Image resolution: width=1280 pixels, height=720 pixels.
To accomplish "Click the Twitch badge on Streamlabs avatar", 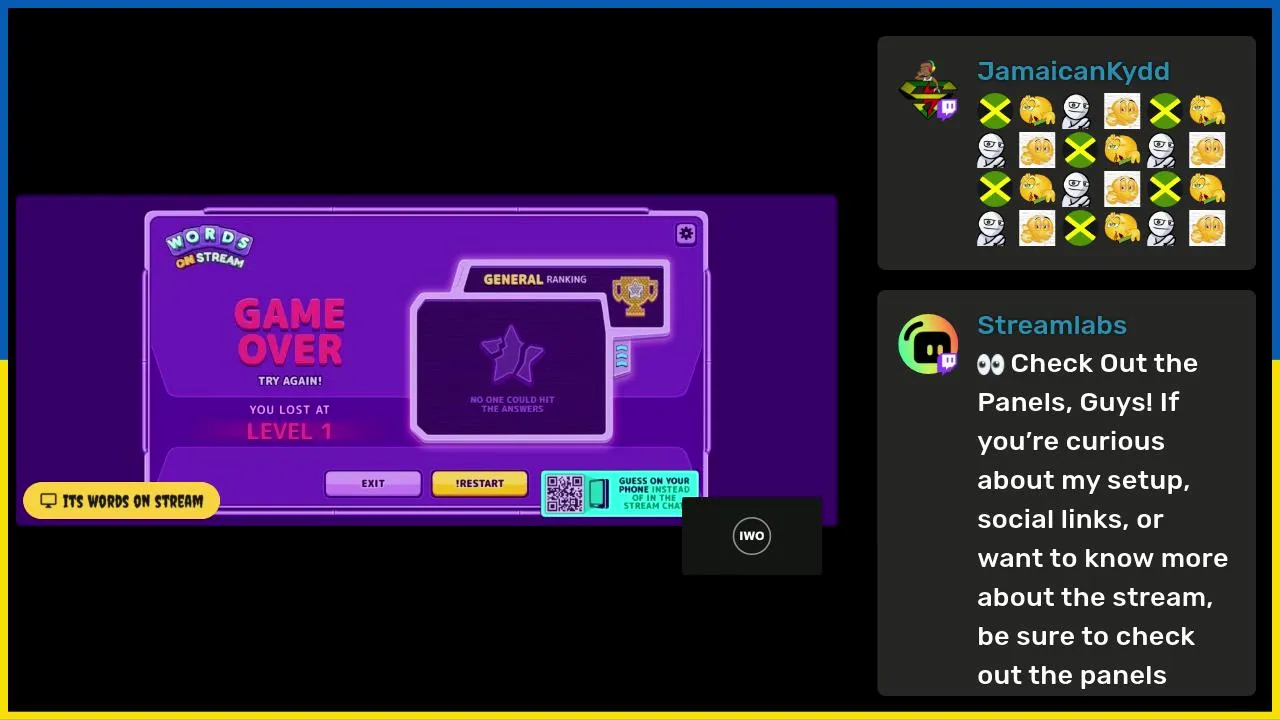I will (x=946, y=363).
